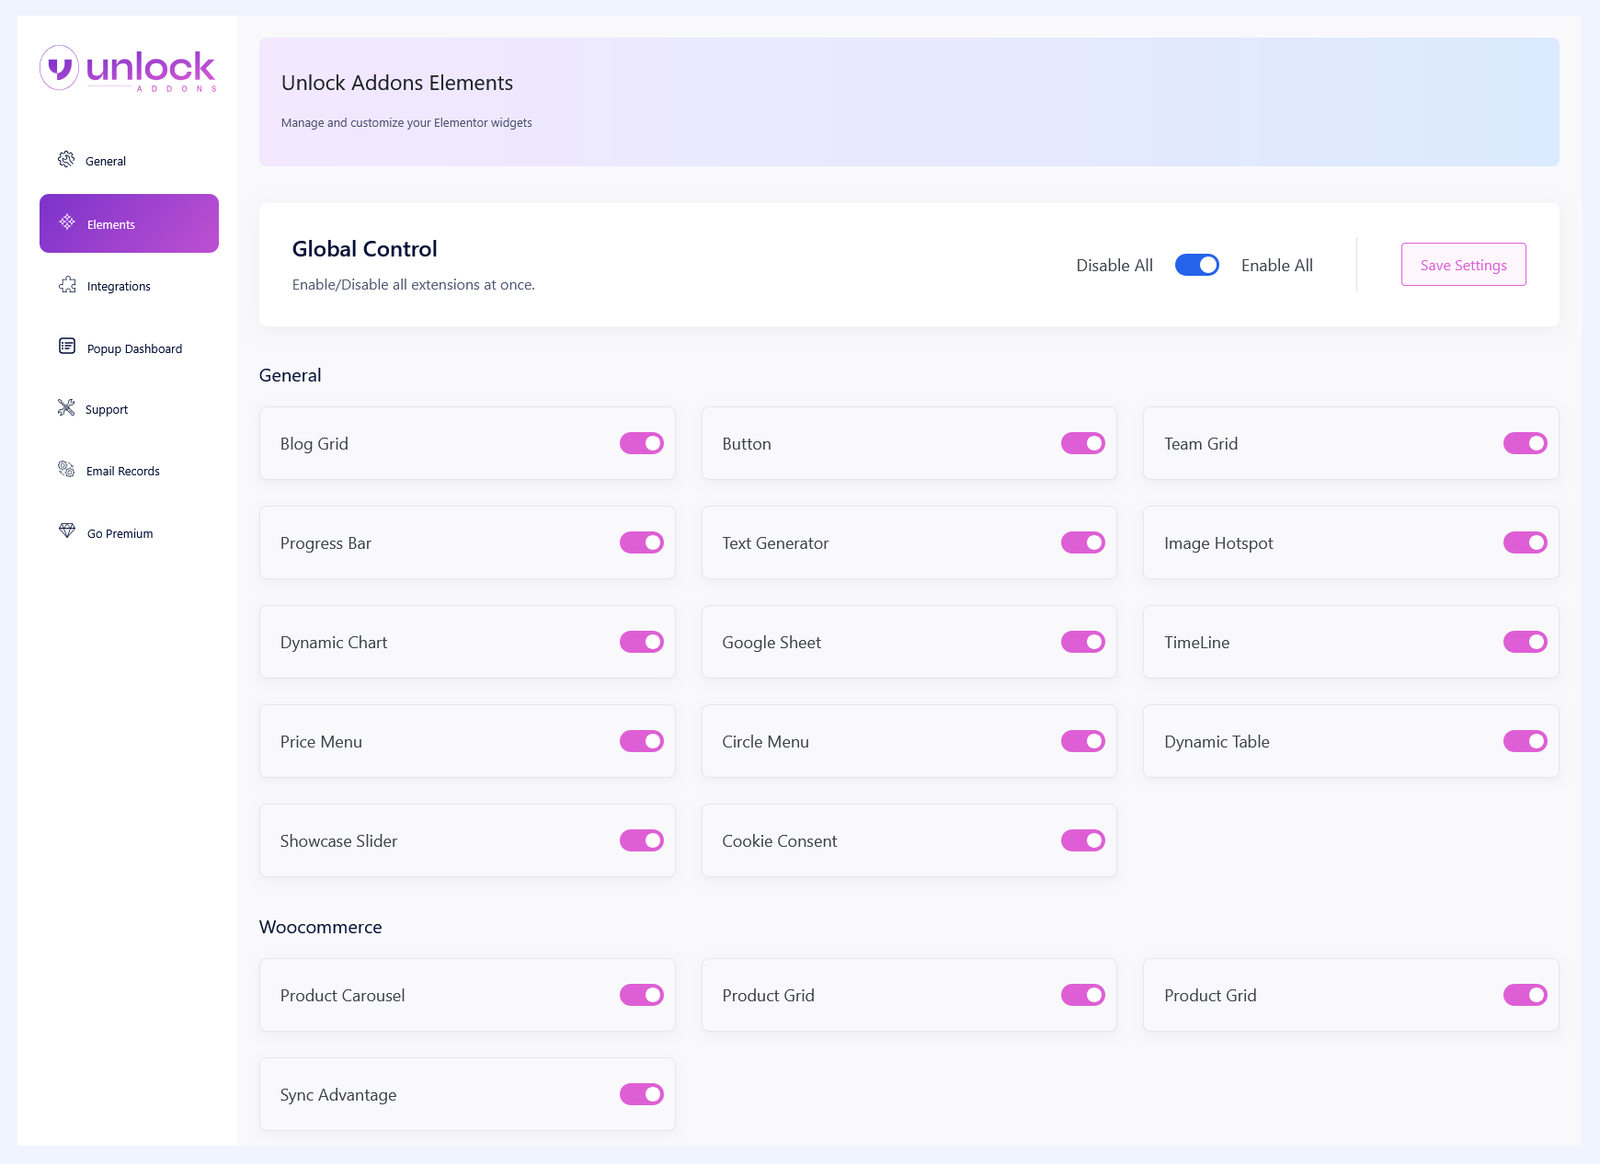The image size is (1600, 1164).
Task: Click the Go Premium diamond icon
Action: tap(67, 532)
